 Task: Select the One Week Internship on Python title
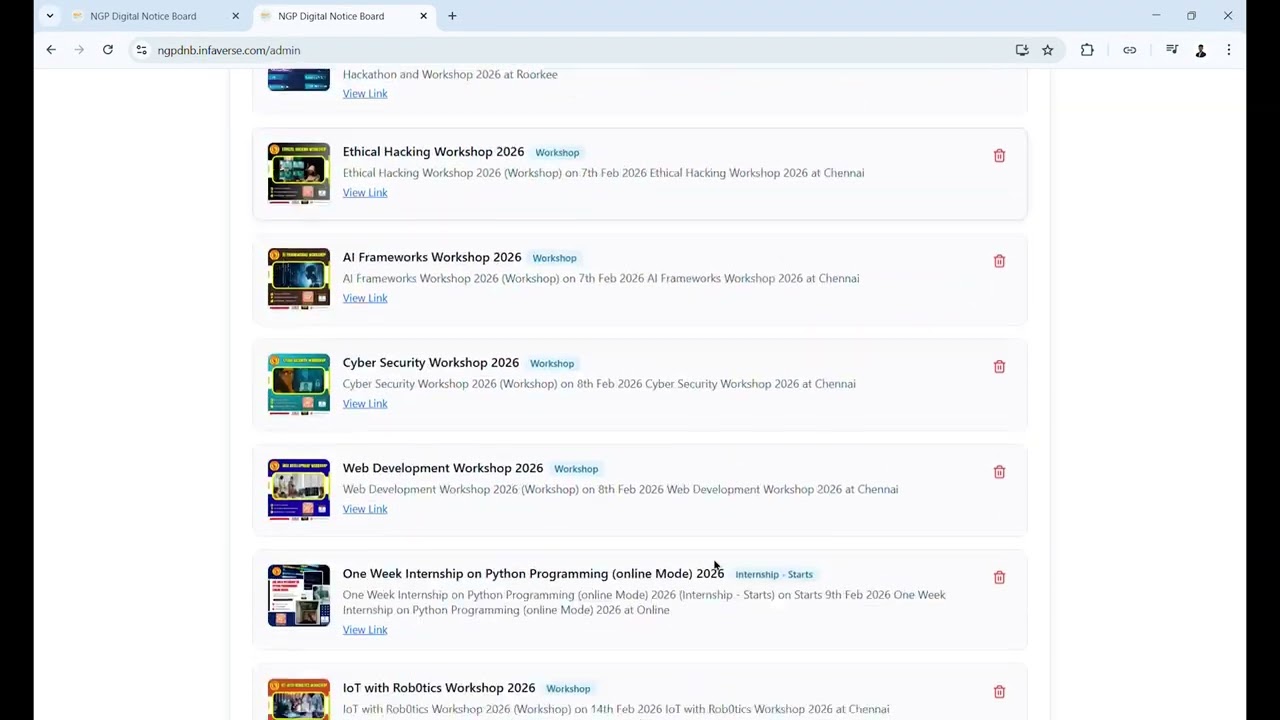[533, 574]
